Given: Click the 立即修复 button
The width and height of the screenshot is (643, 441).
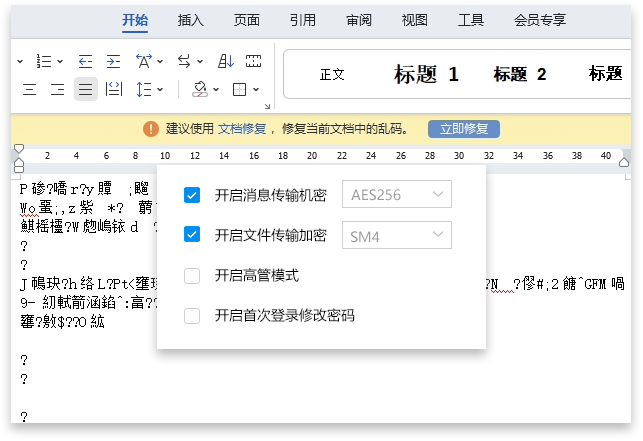Looking at the screenshot, I should coord(464,129).
